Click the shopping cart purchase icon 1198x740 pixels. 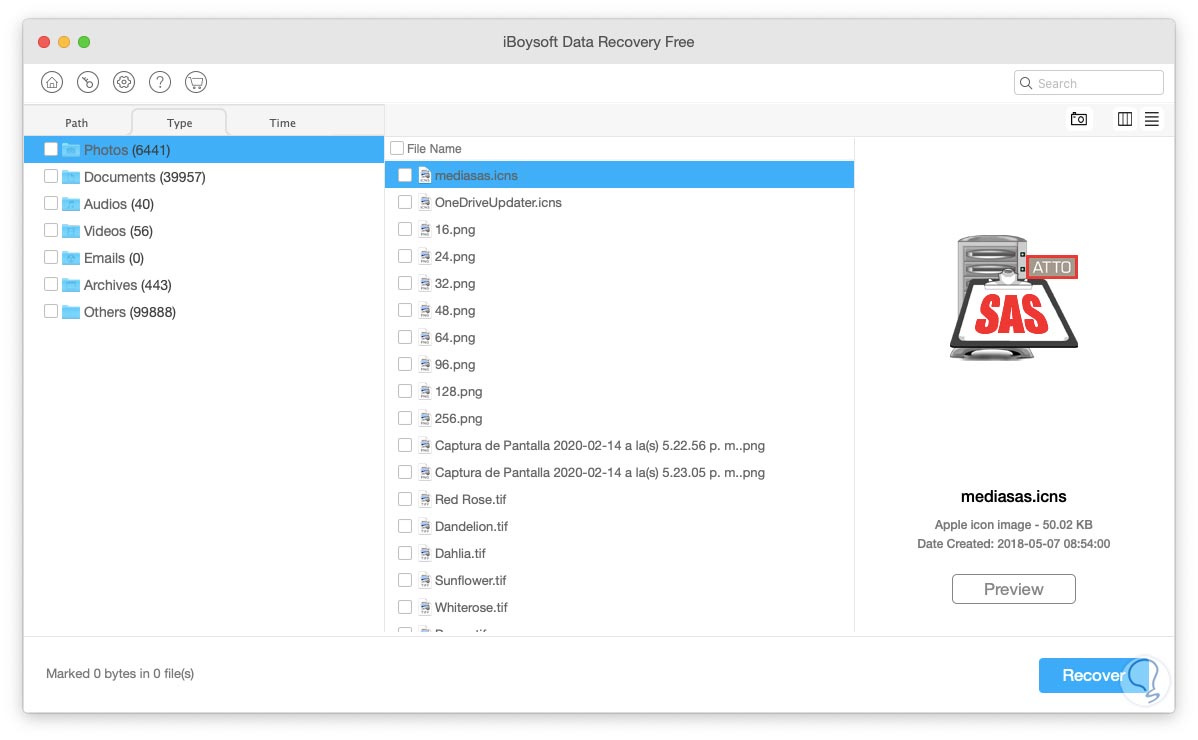[x=196, y=82]
